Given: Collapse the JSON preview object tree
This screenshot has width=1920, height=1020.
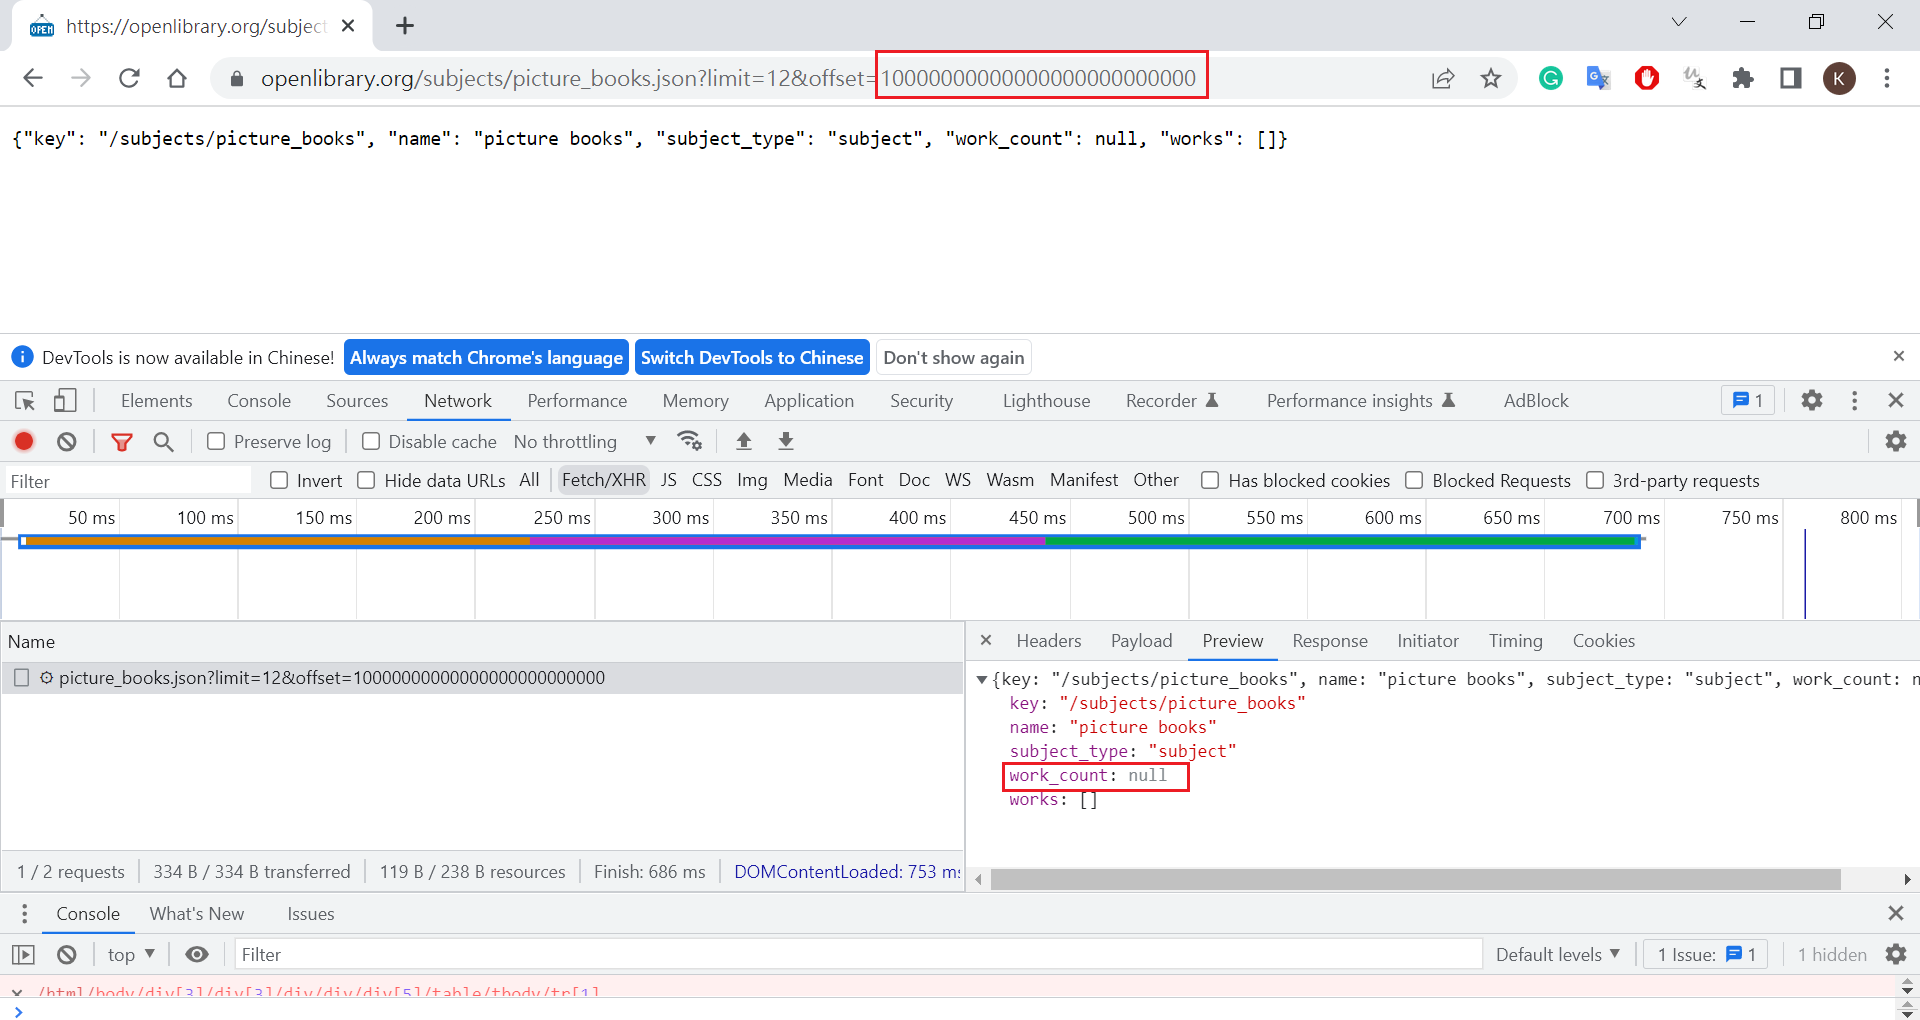Looking at the screenshot, I should (982, 680).
